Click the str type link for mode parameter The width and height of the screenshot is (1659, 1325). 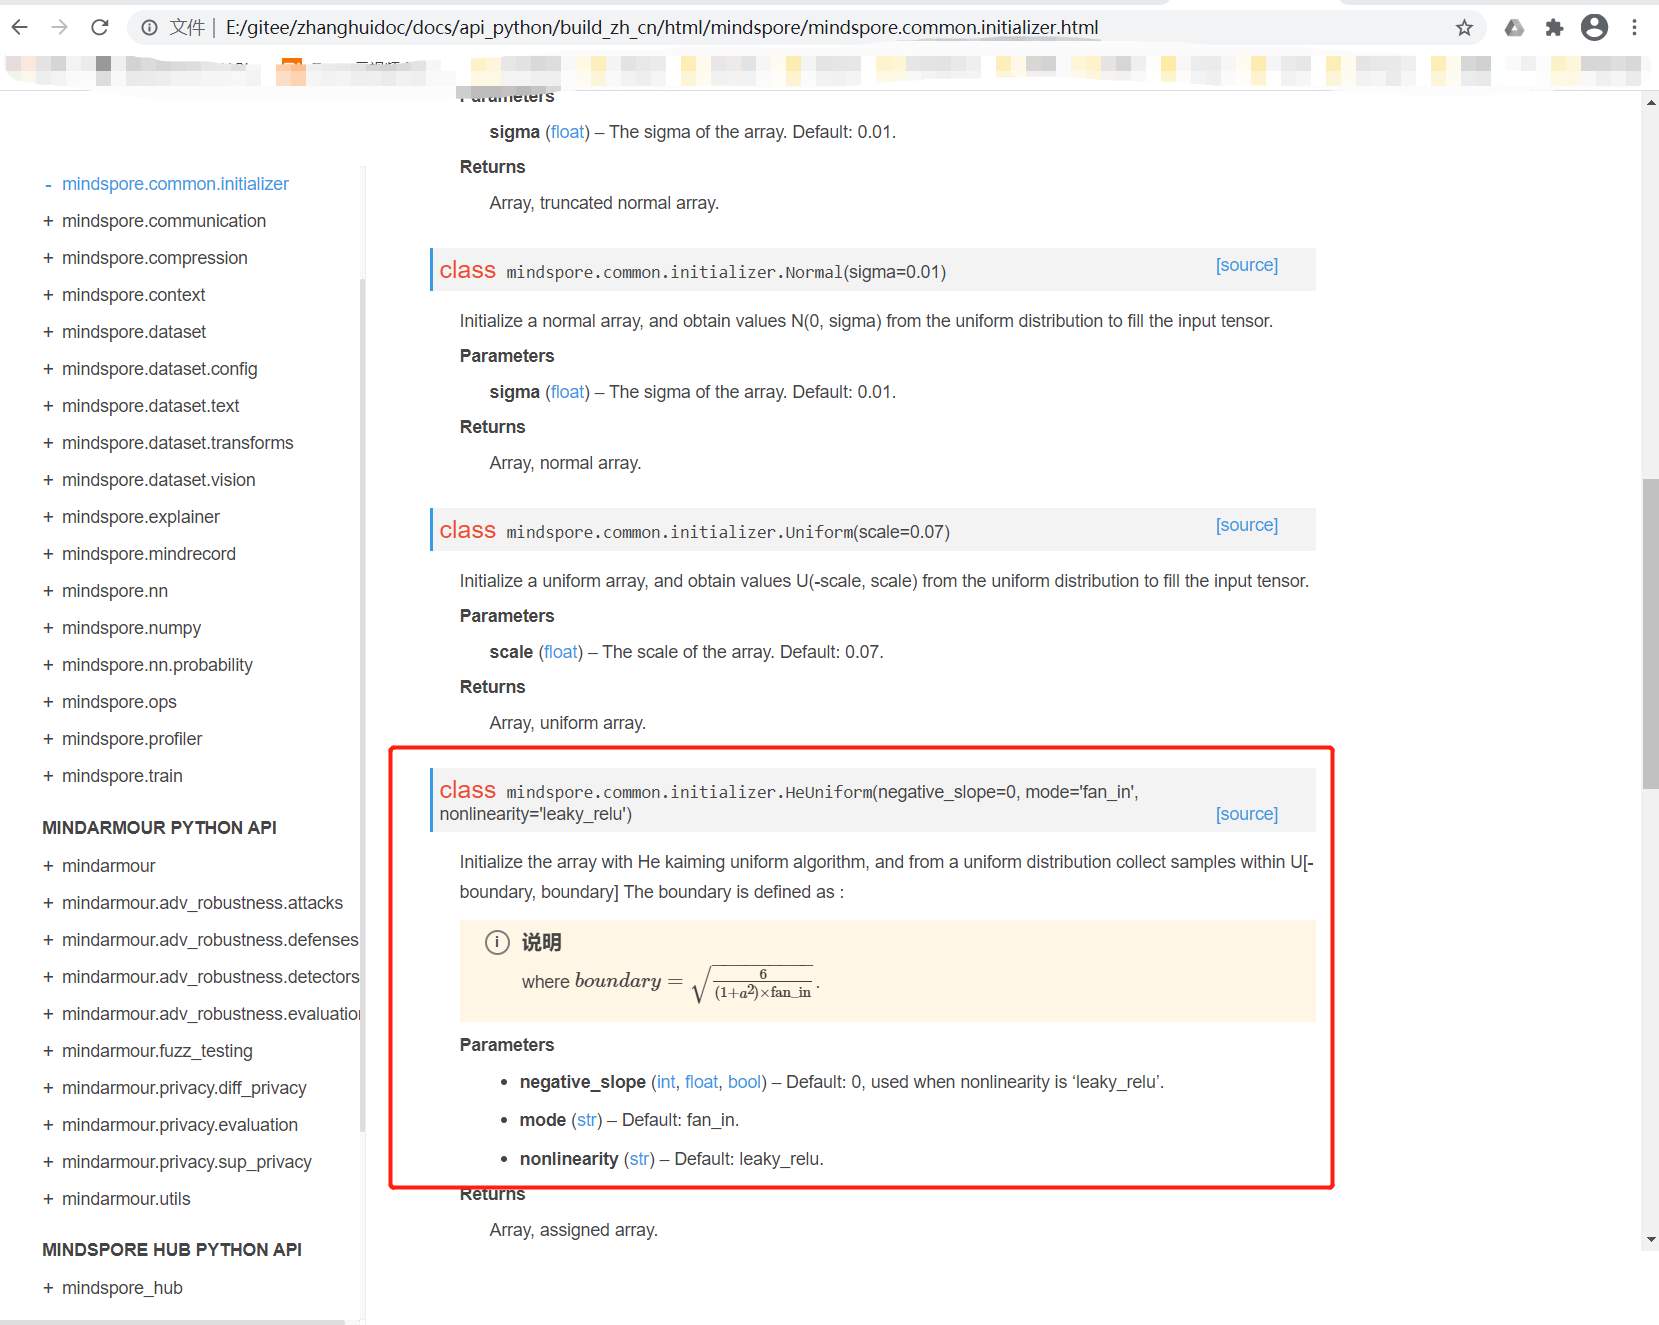pyautogui.click(x=587, y=1120)
